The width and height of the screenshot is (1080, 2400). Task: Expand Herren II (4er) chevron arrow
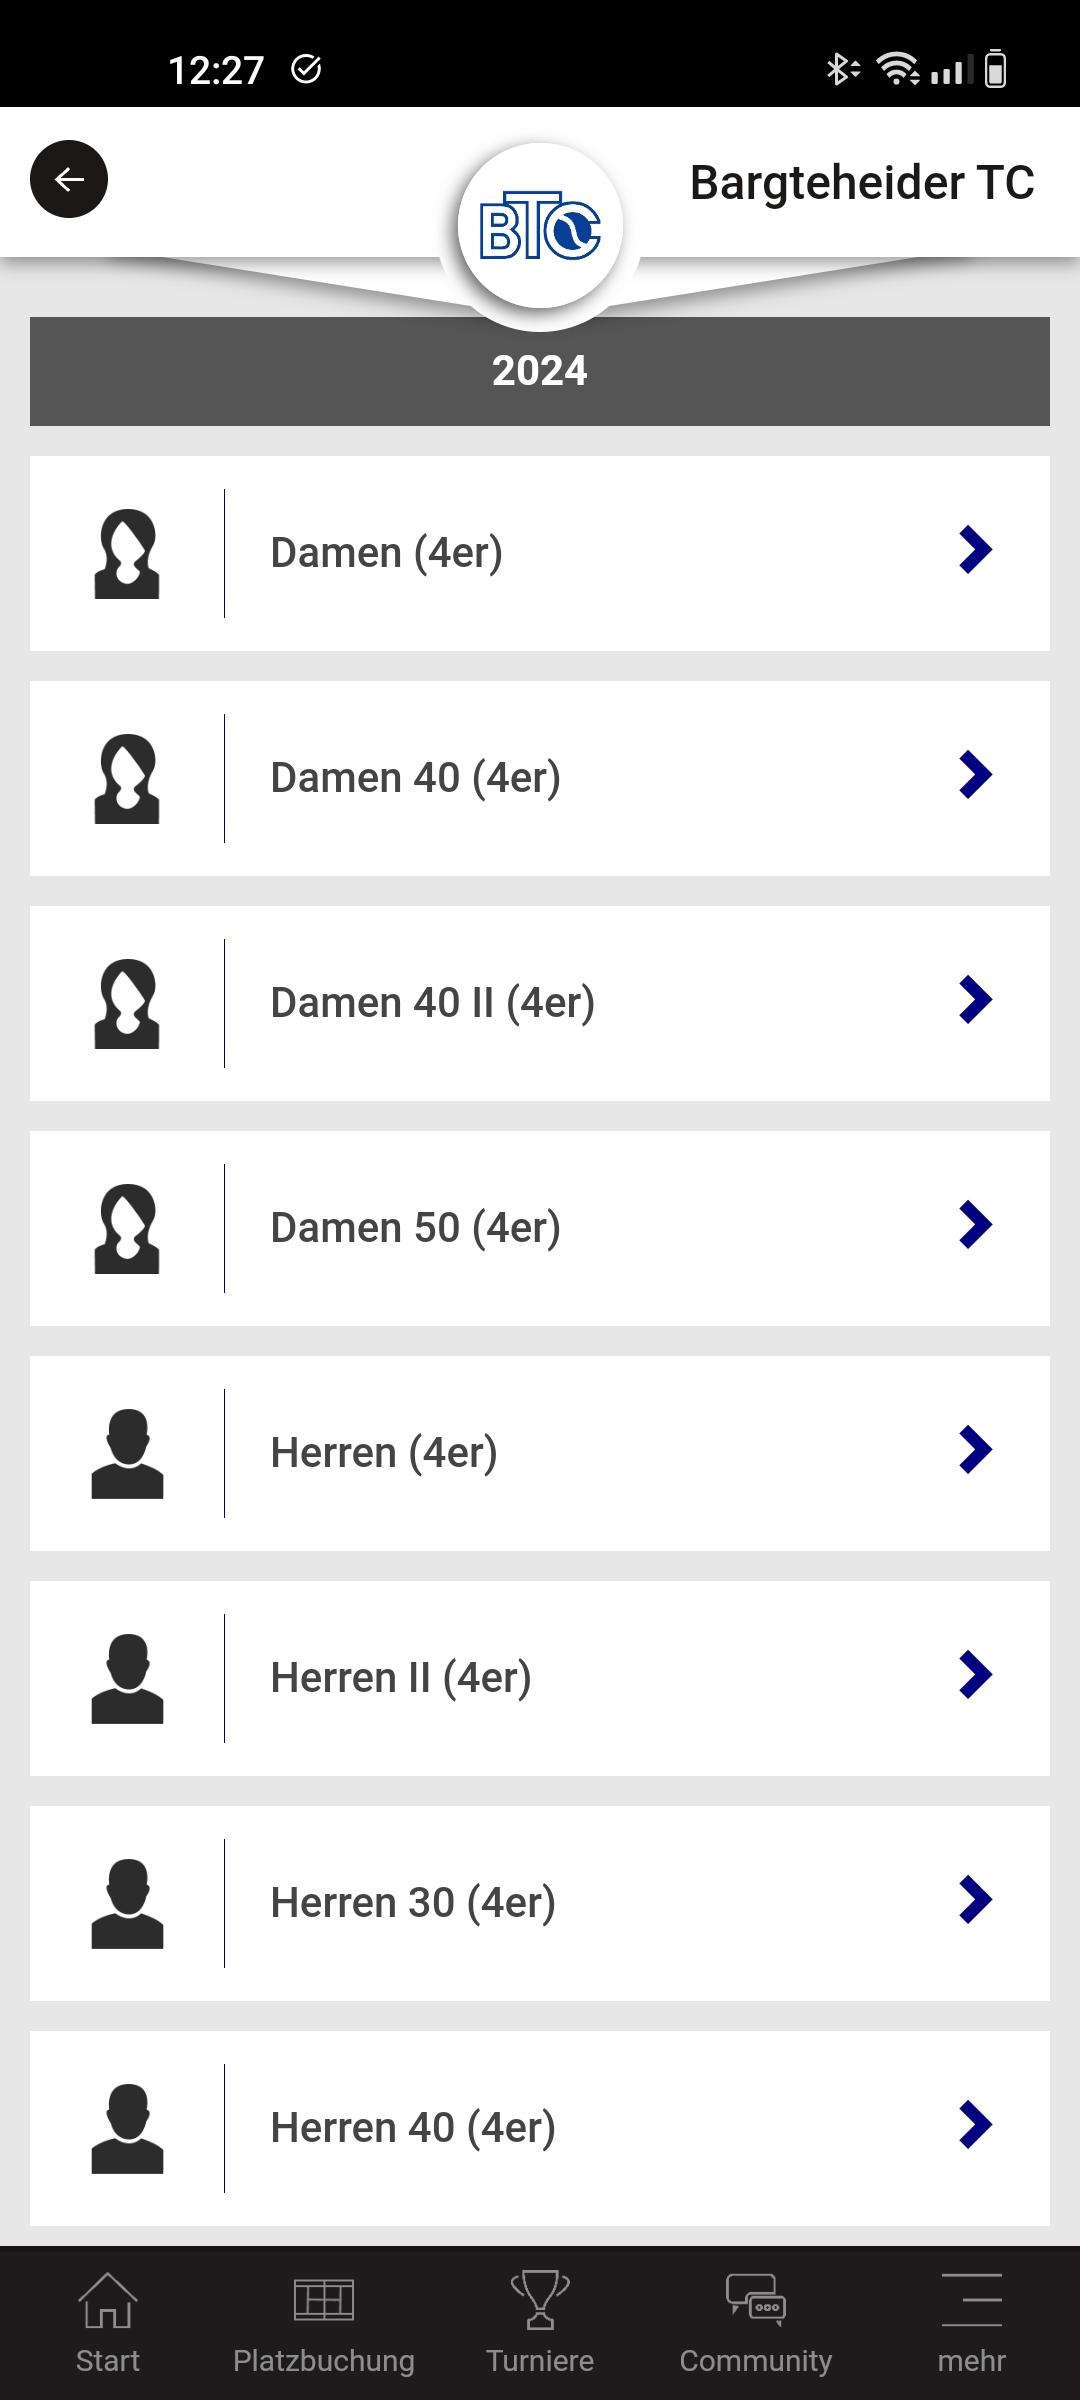point(975,1675)
